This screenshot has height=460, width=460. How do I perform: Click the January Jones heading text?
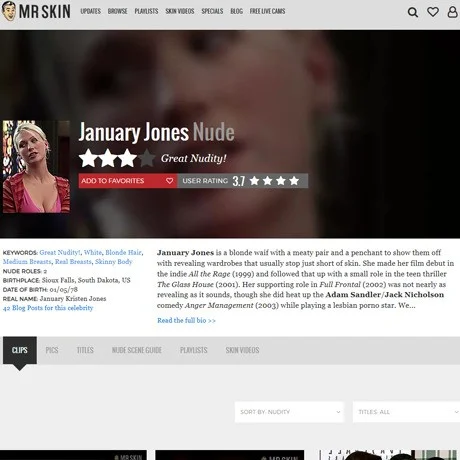coord(134,132)
